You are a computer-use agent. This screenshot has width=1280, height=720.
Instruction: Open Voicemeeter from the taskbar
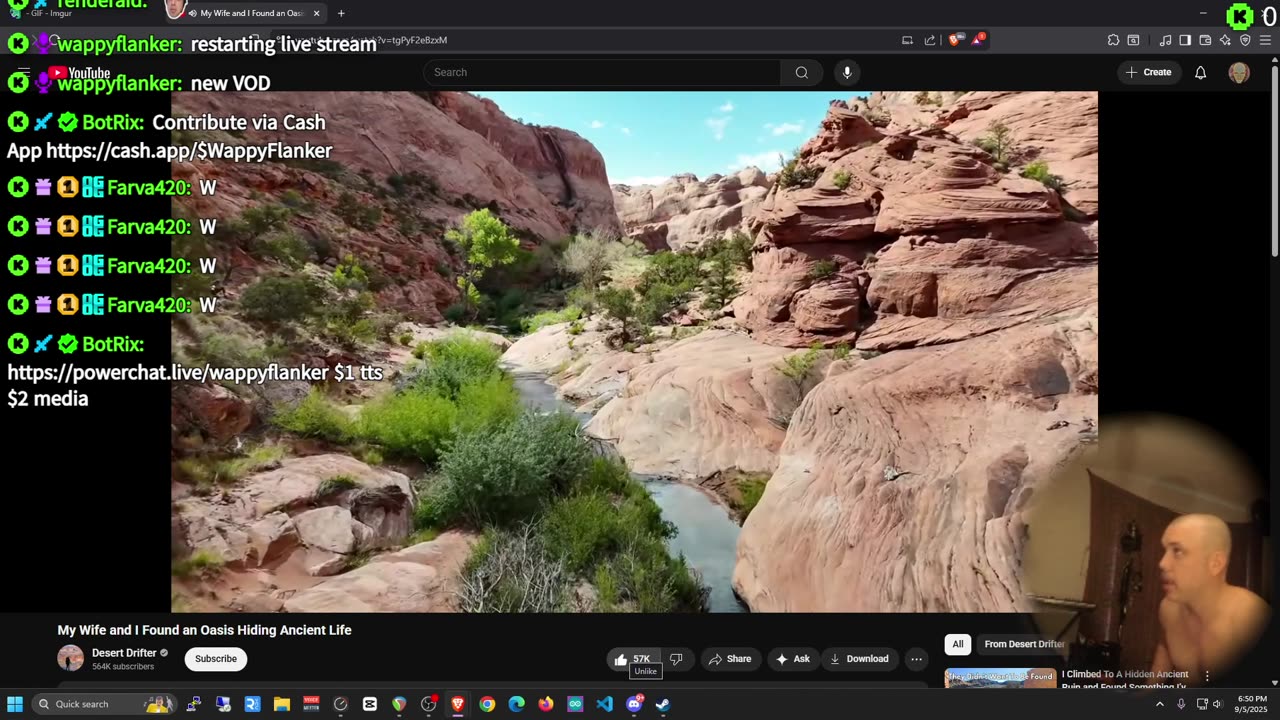(311, 704)
